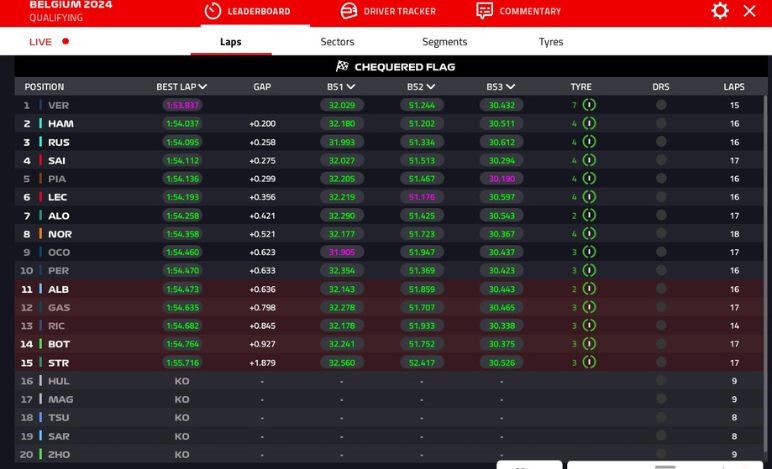Click the Leaderboard stopwatch icon

point(212,11)
